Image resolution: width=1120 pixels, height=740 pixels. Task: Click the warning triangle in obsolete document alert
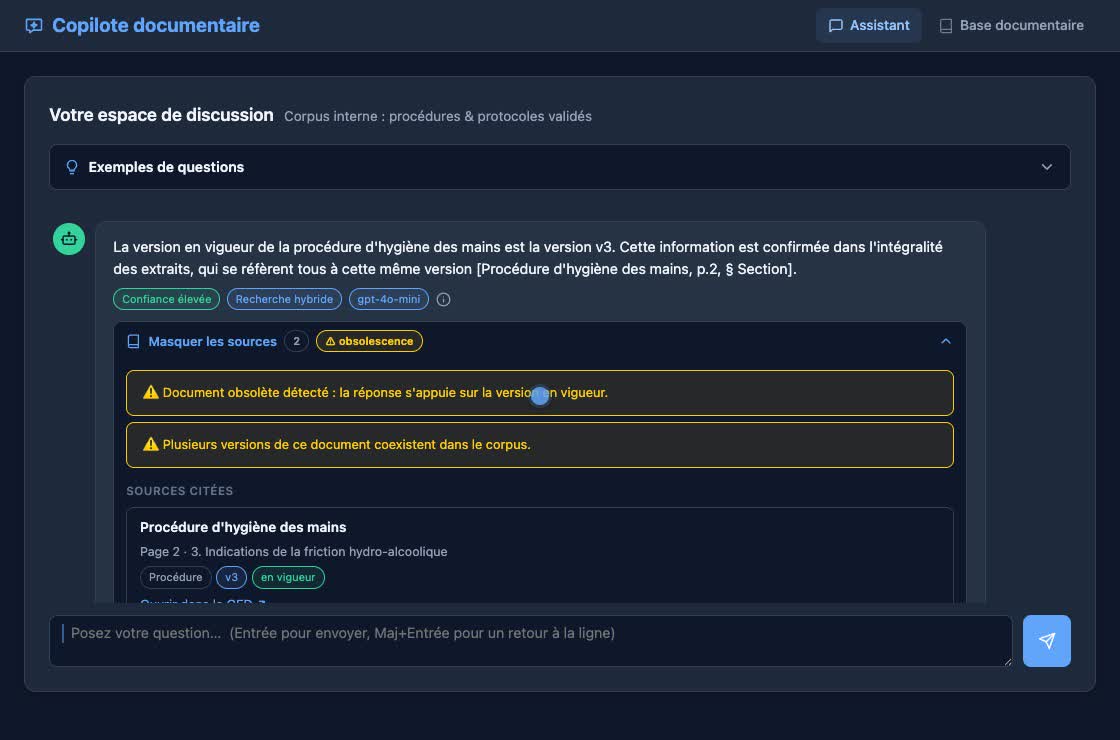(151, 392)
